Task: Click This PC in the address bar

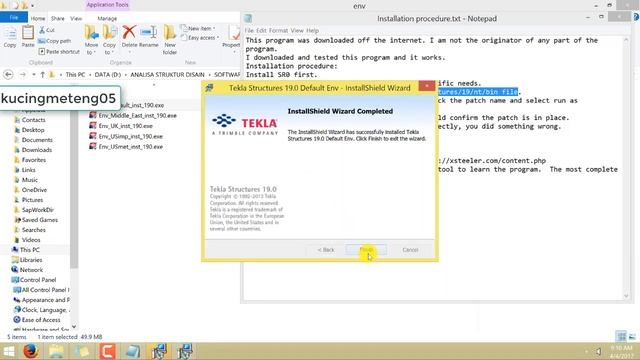Action: (75, 75)
